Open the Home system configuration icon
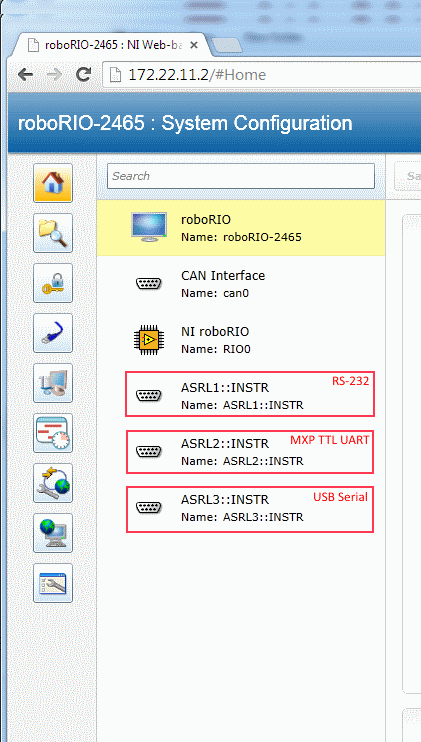 point(53,183)
